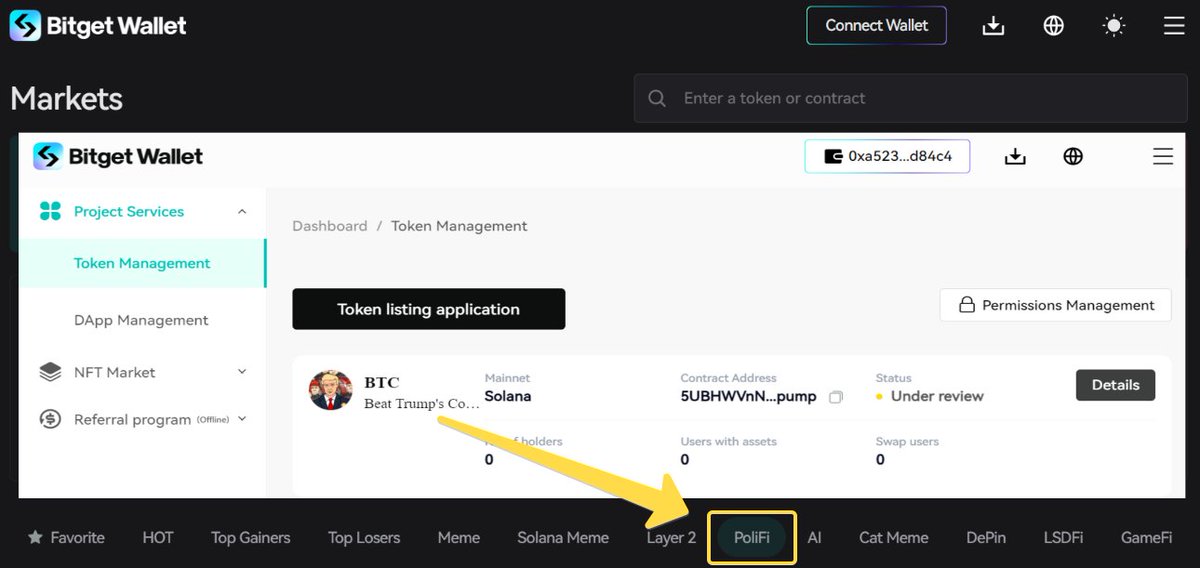Click globe icon in white panel header
This screenshot has height=568, width=1200.
[x=1073, y=156]
